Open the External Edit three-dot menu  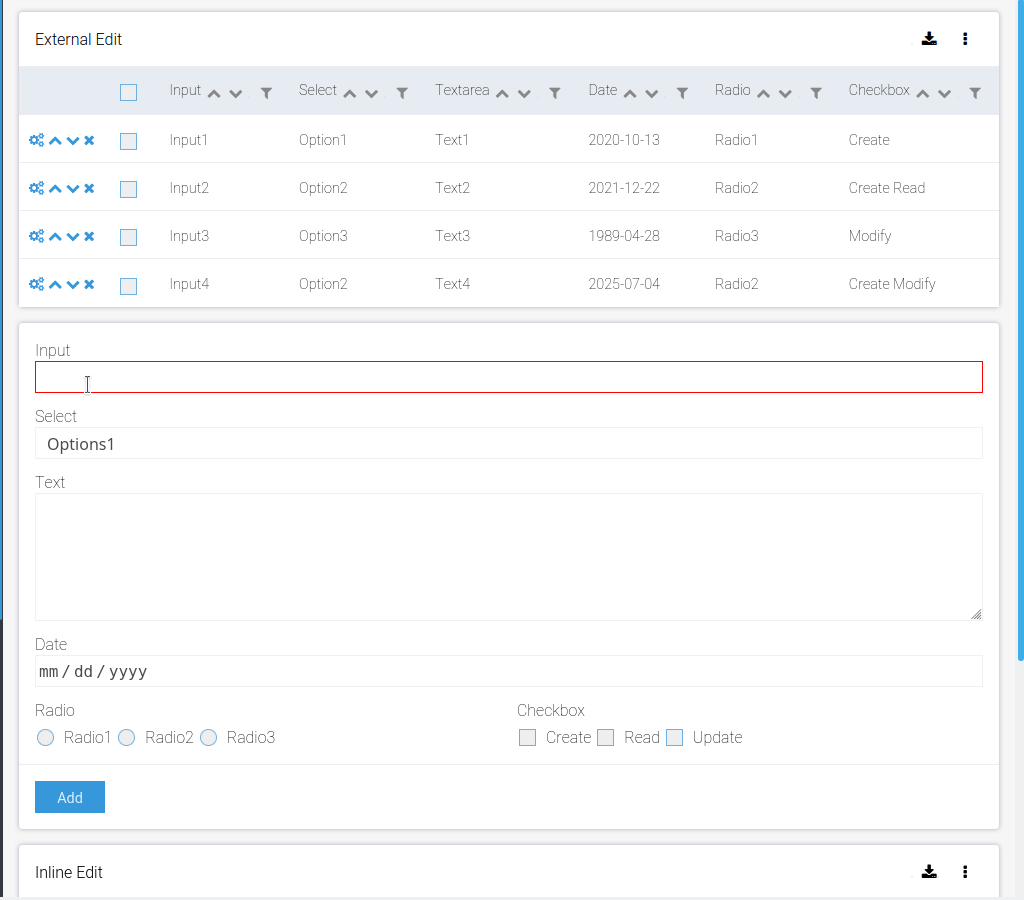tap(965, 39)
